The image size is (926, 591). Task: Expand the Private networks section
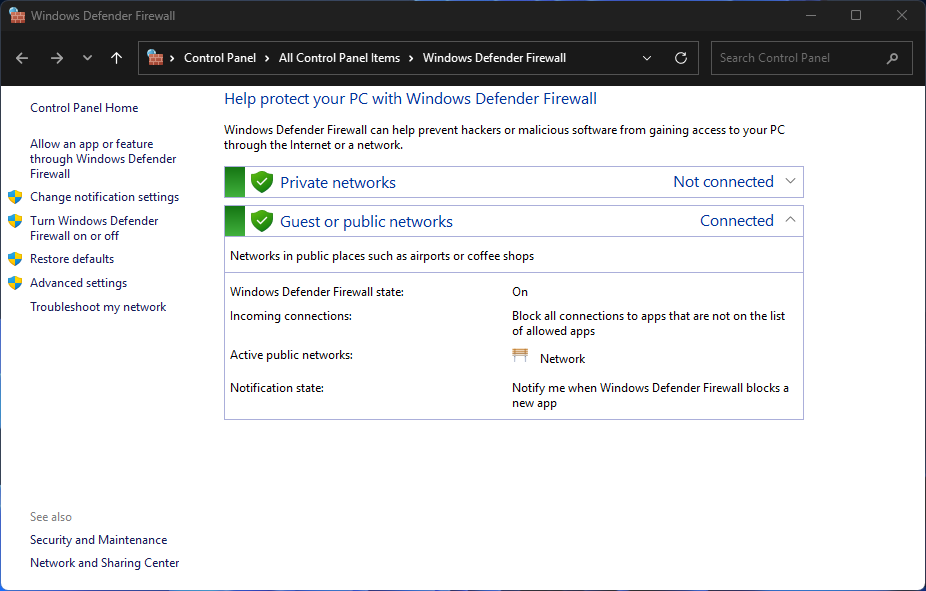(x=790, y=182)
